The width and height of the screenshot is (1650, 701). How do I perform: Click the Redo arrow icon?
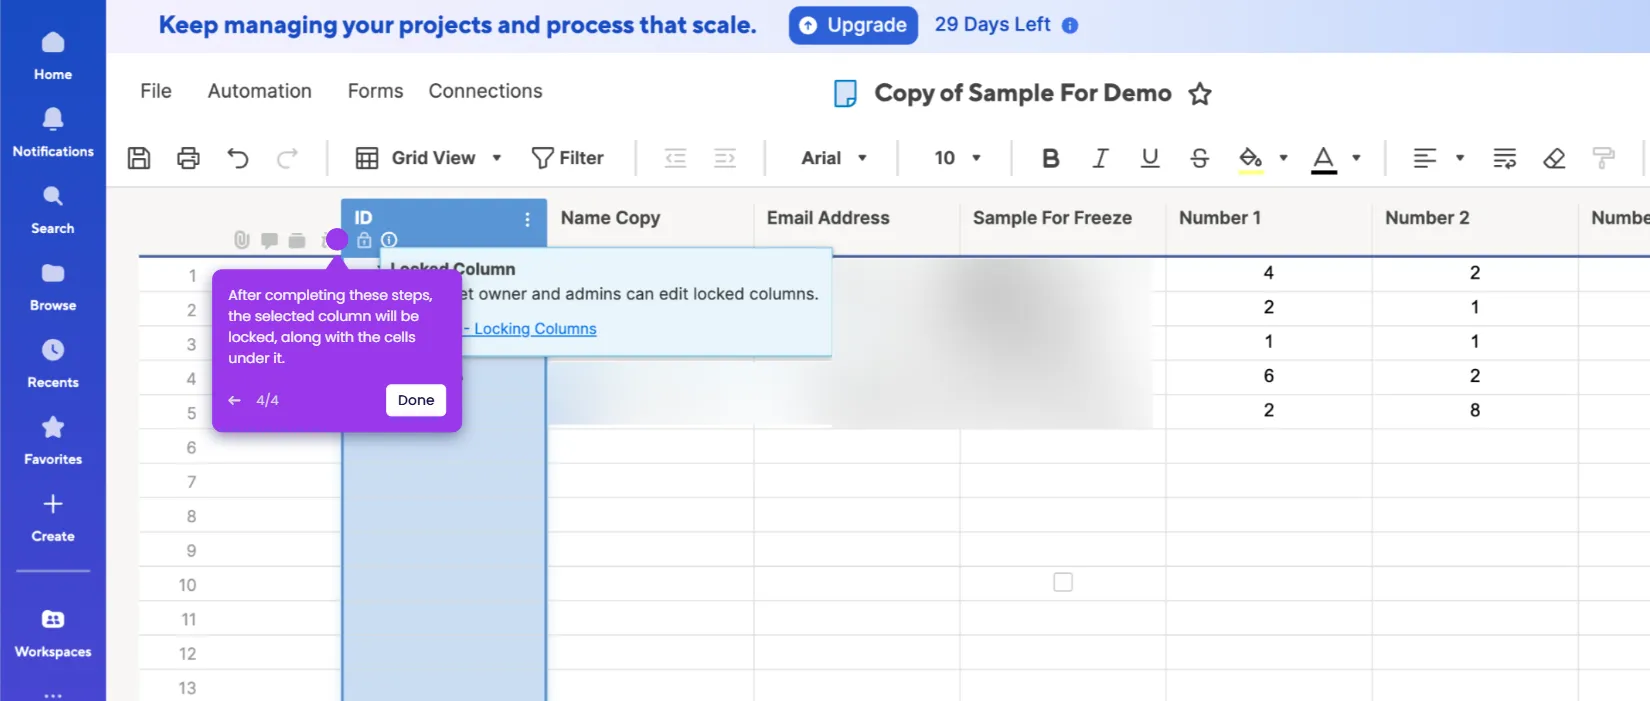[287, 158]
